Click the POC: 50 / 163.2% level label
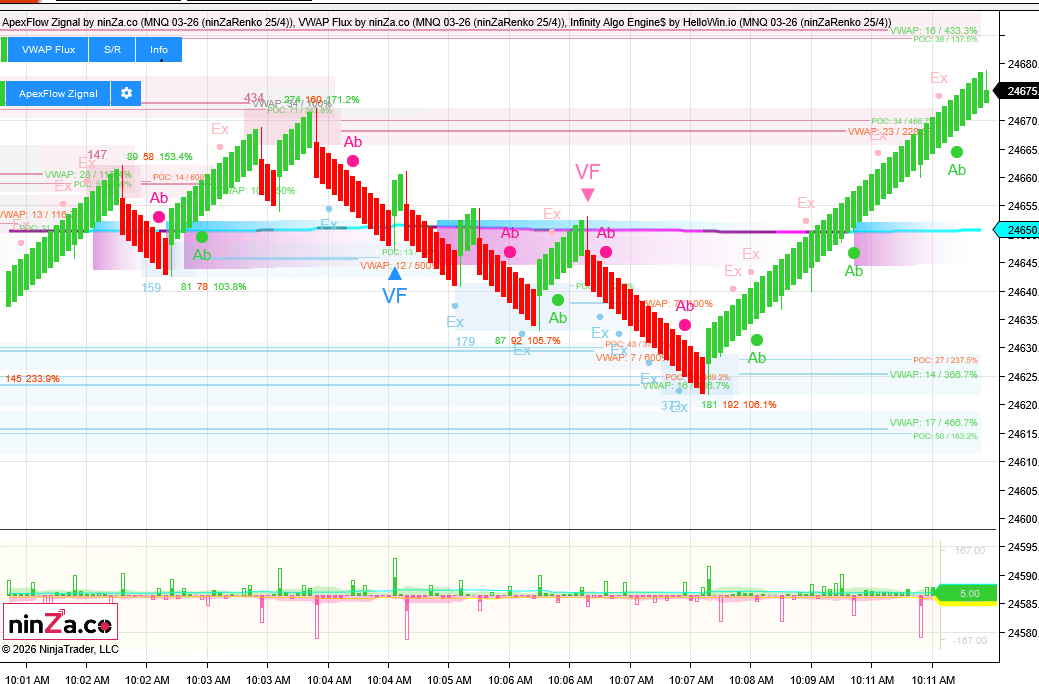The height and width of the screenshot is (684, 1039). (945, 437)
